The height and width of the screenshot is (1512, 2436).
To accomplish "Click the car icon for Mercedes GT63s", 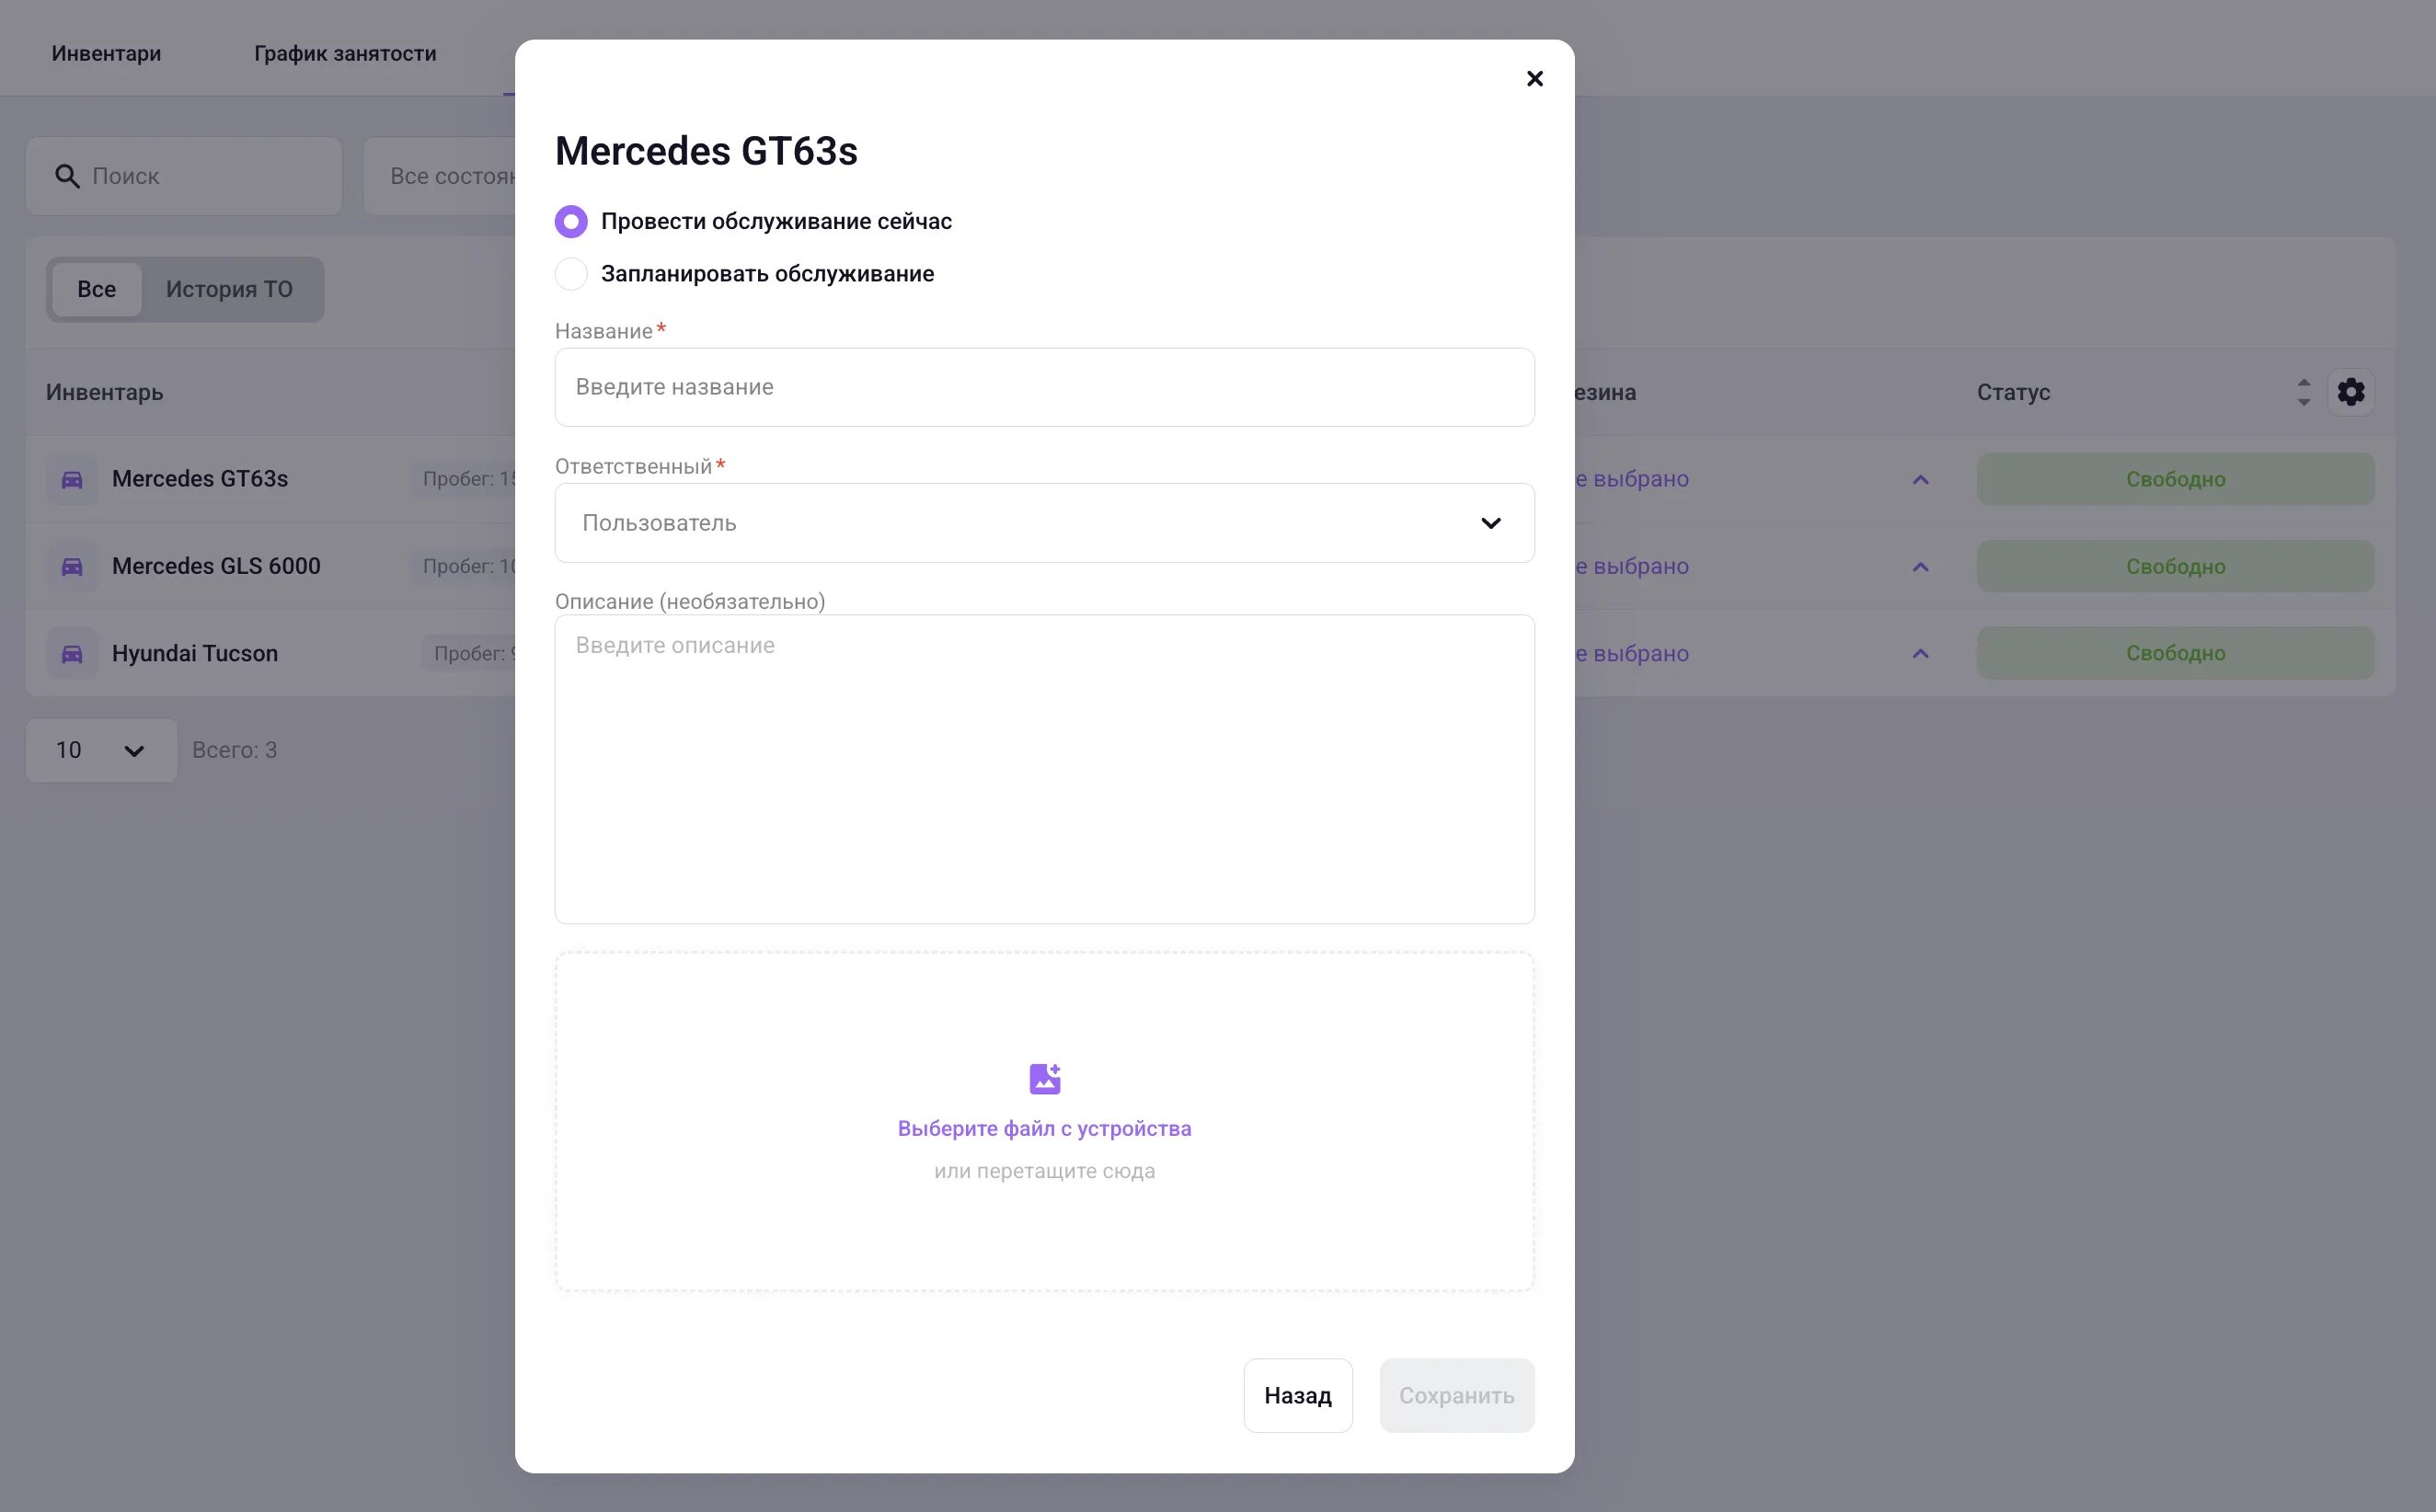I will point(72,479).
